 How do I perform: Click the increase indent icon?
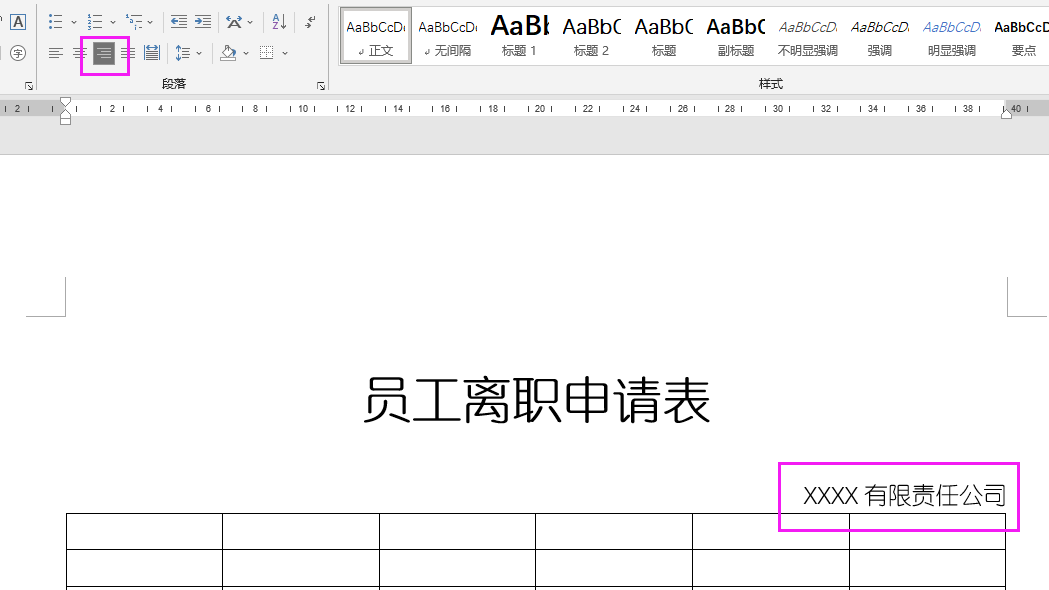(x=203, y=20)
